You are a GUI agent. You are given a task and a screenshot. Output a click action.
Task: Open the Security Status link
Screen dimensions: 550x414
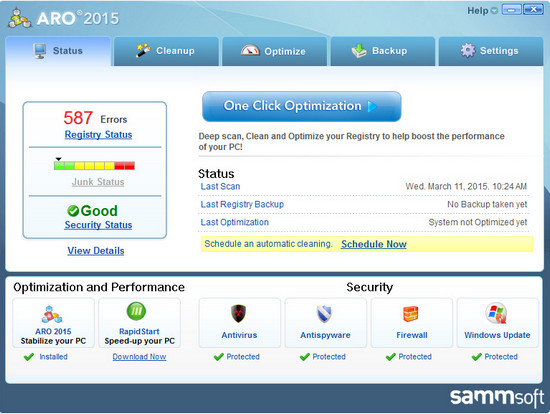click(x=98, y=225)
